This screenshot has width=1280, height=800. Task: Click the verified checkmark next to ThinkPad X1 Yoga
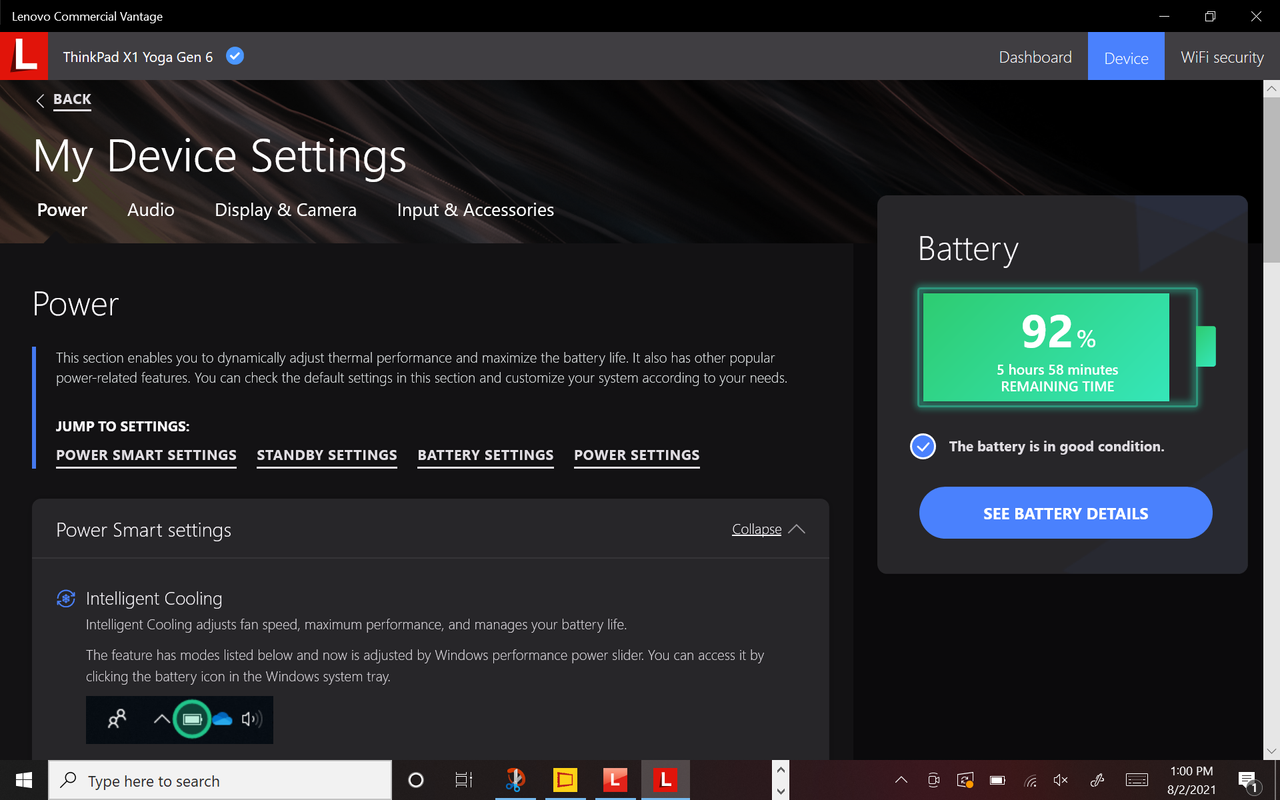click(235, 56)
